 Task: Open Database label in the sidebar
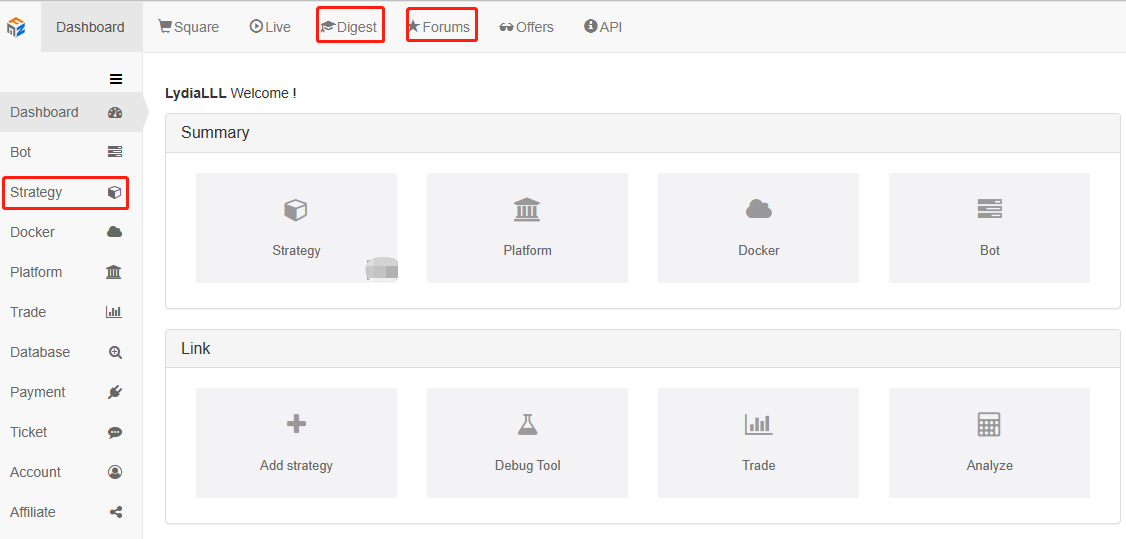40,352
